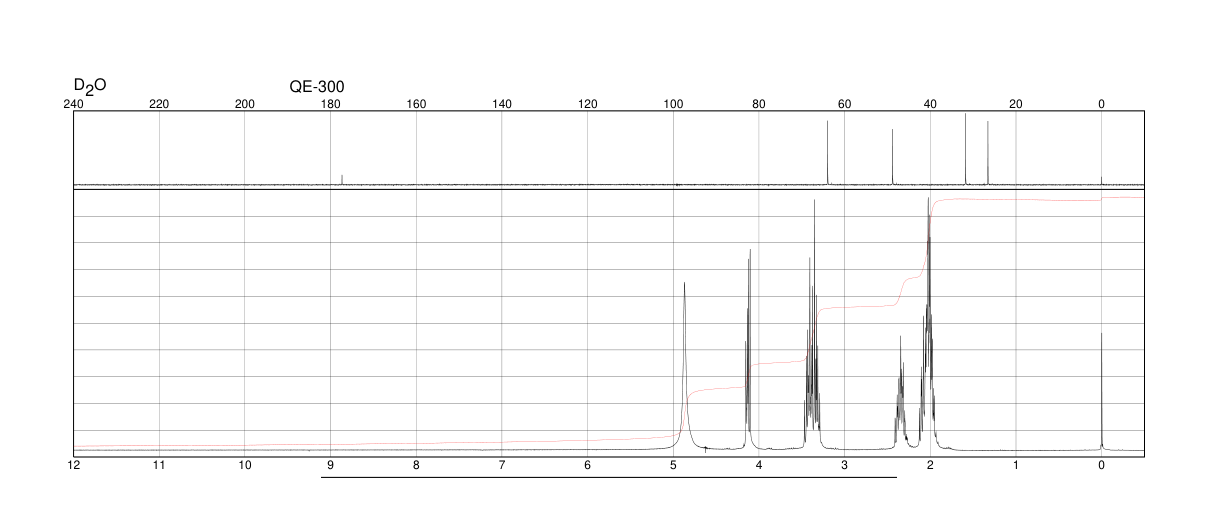Click the 2 ppm proton axis label
The image size is (1224, 528).
(930, 466)
